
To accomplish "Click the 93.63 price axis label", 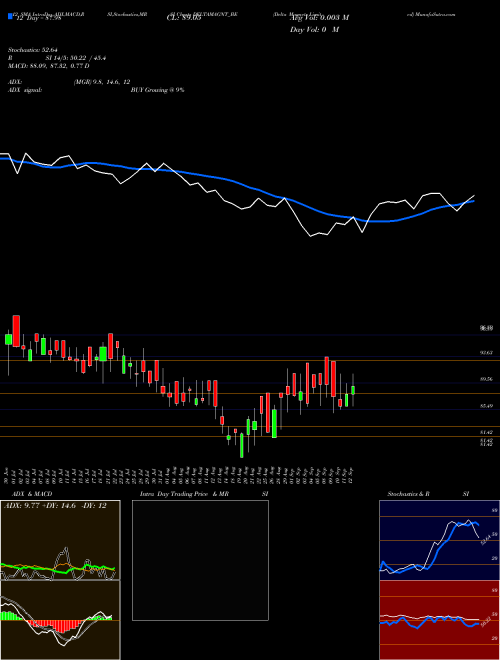I will (486, 353).
